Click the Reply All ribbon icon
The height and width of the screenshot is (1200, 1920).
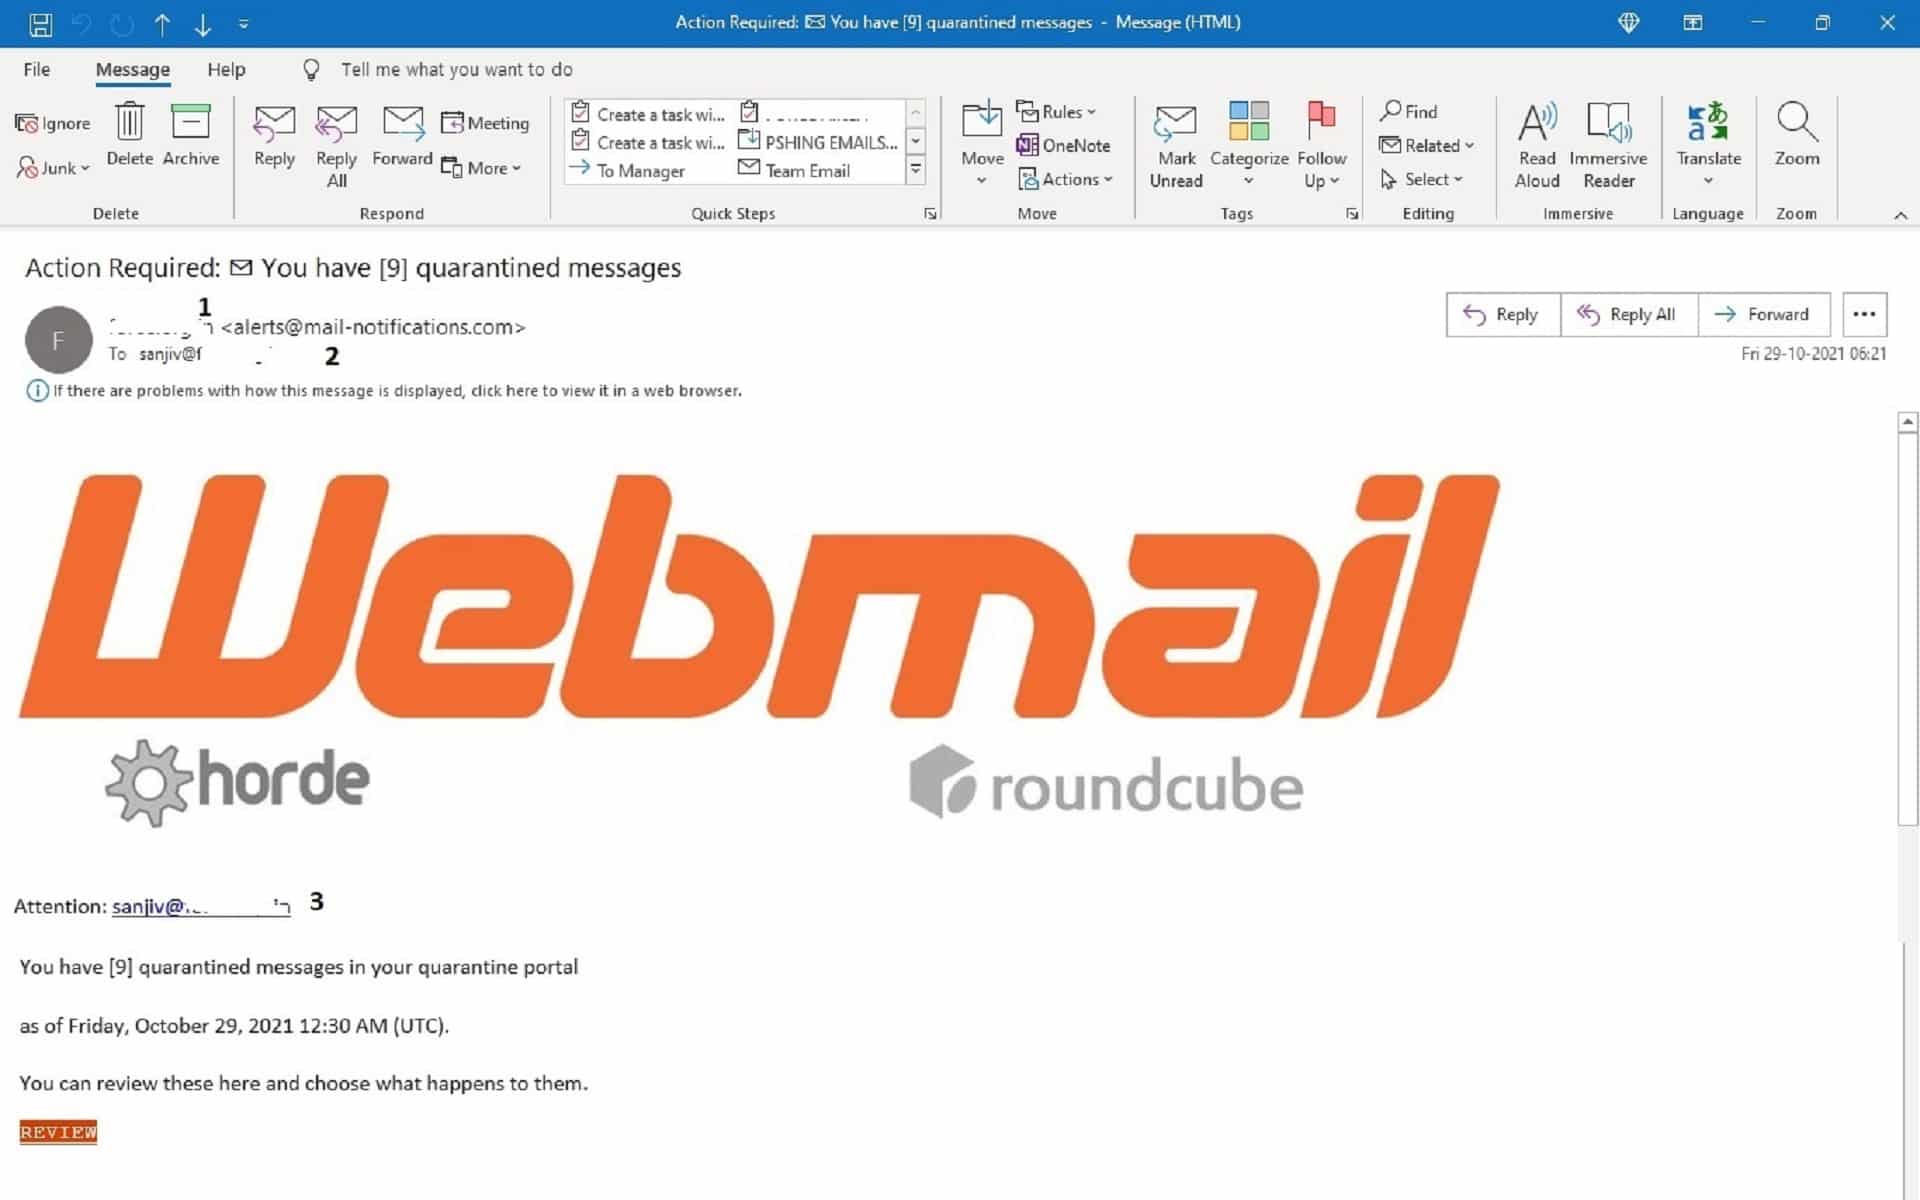(336, 146)
